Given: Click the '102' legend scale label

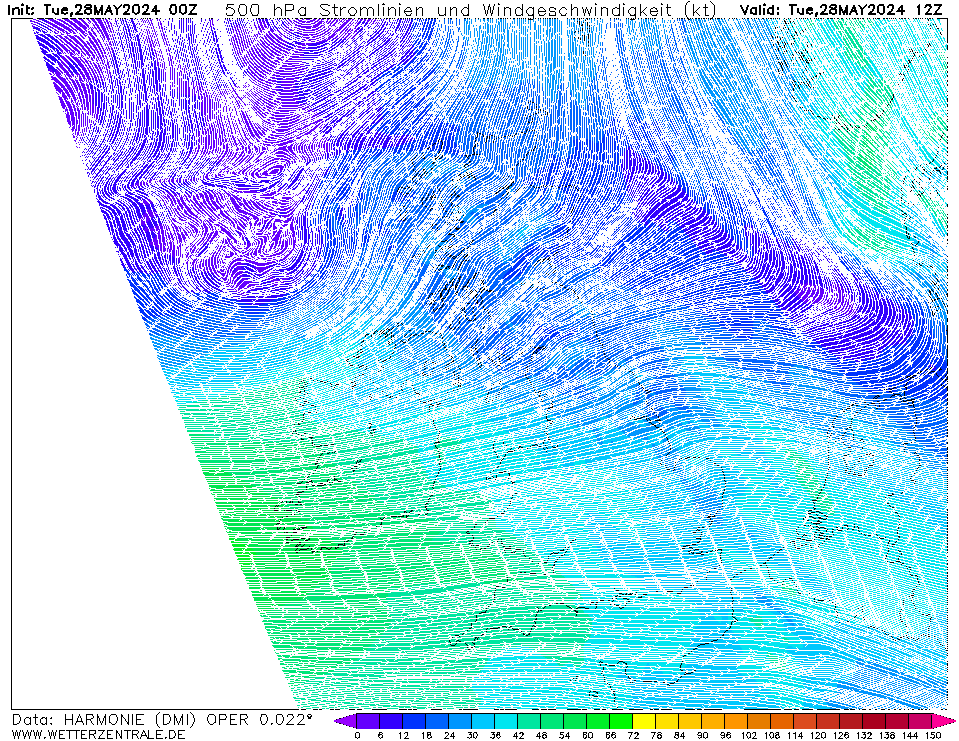Looking at the screenshot, I should [748, 735].
